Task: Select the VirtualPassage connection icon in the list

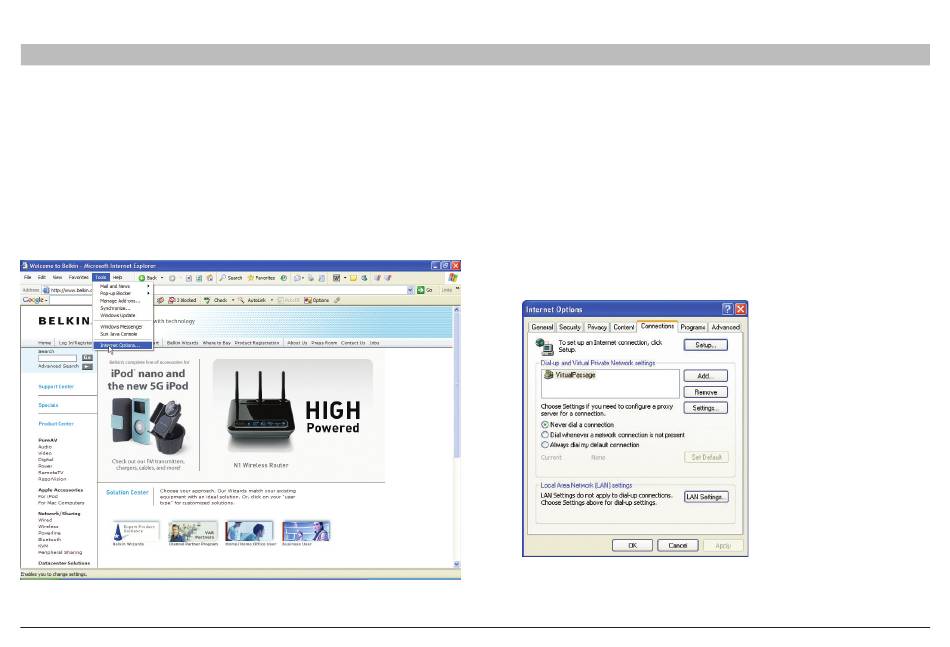Action: tap(548, 375)
